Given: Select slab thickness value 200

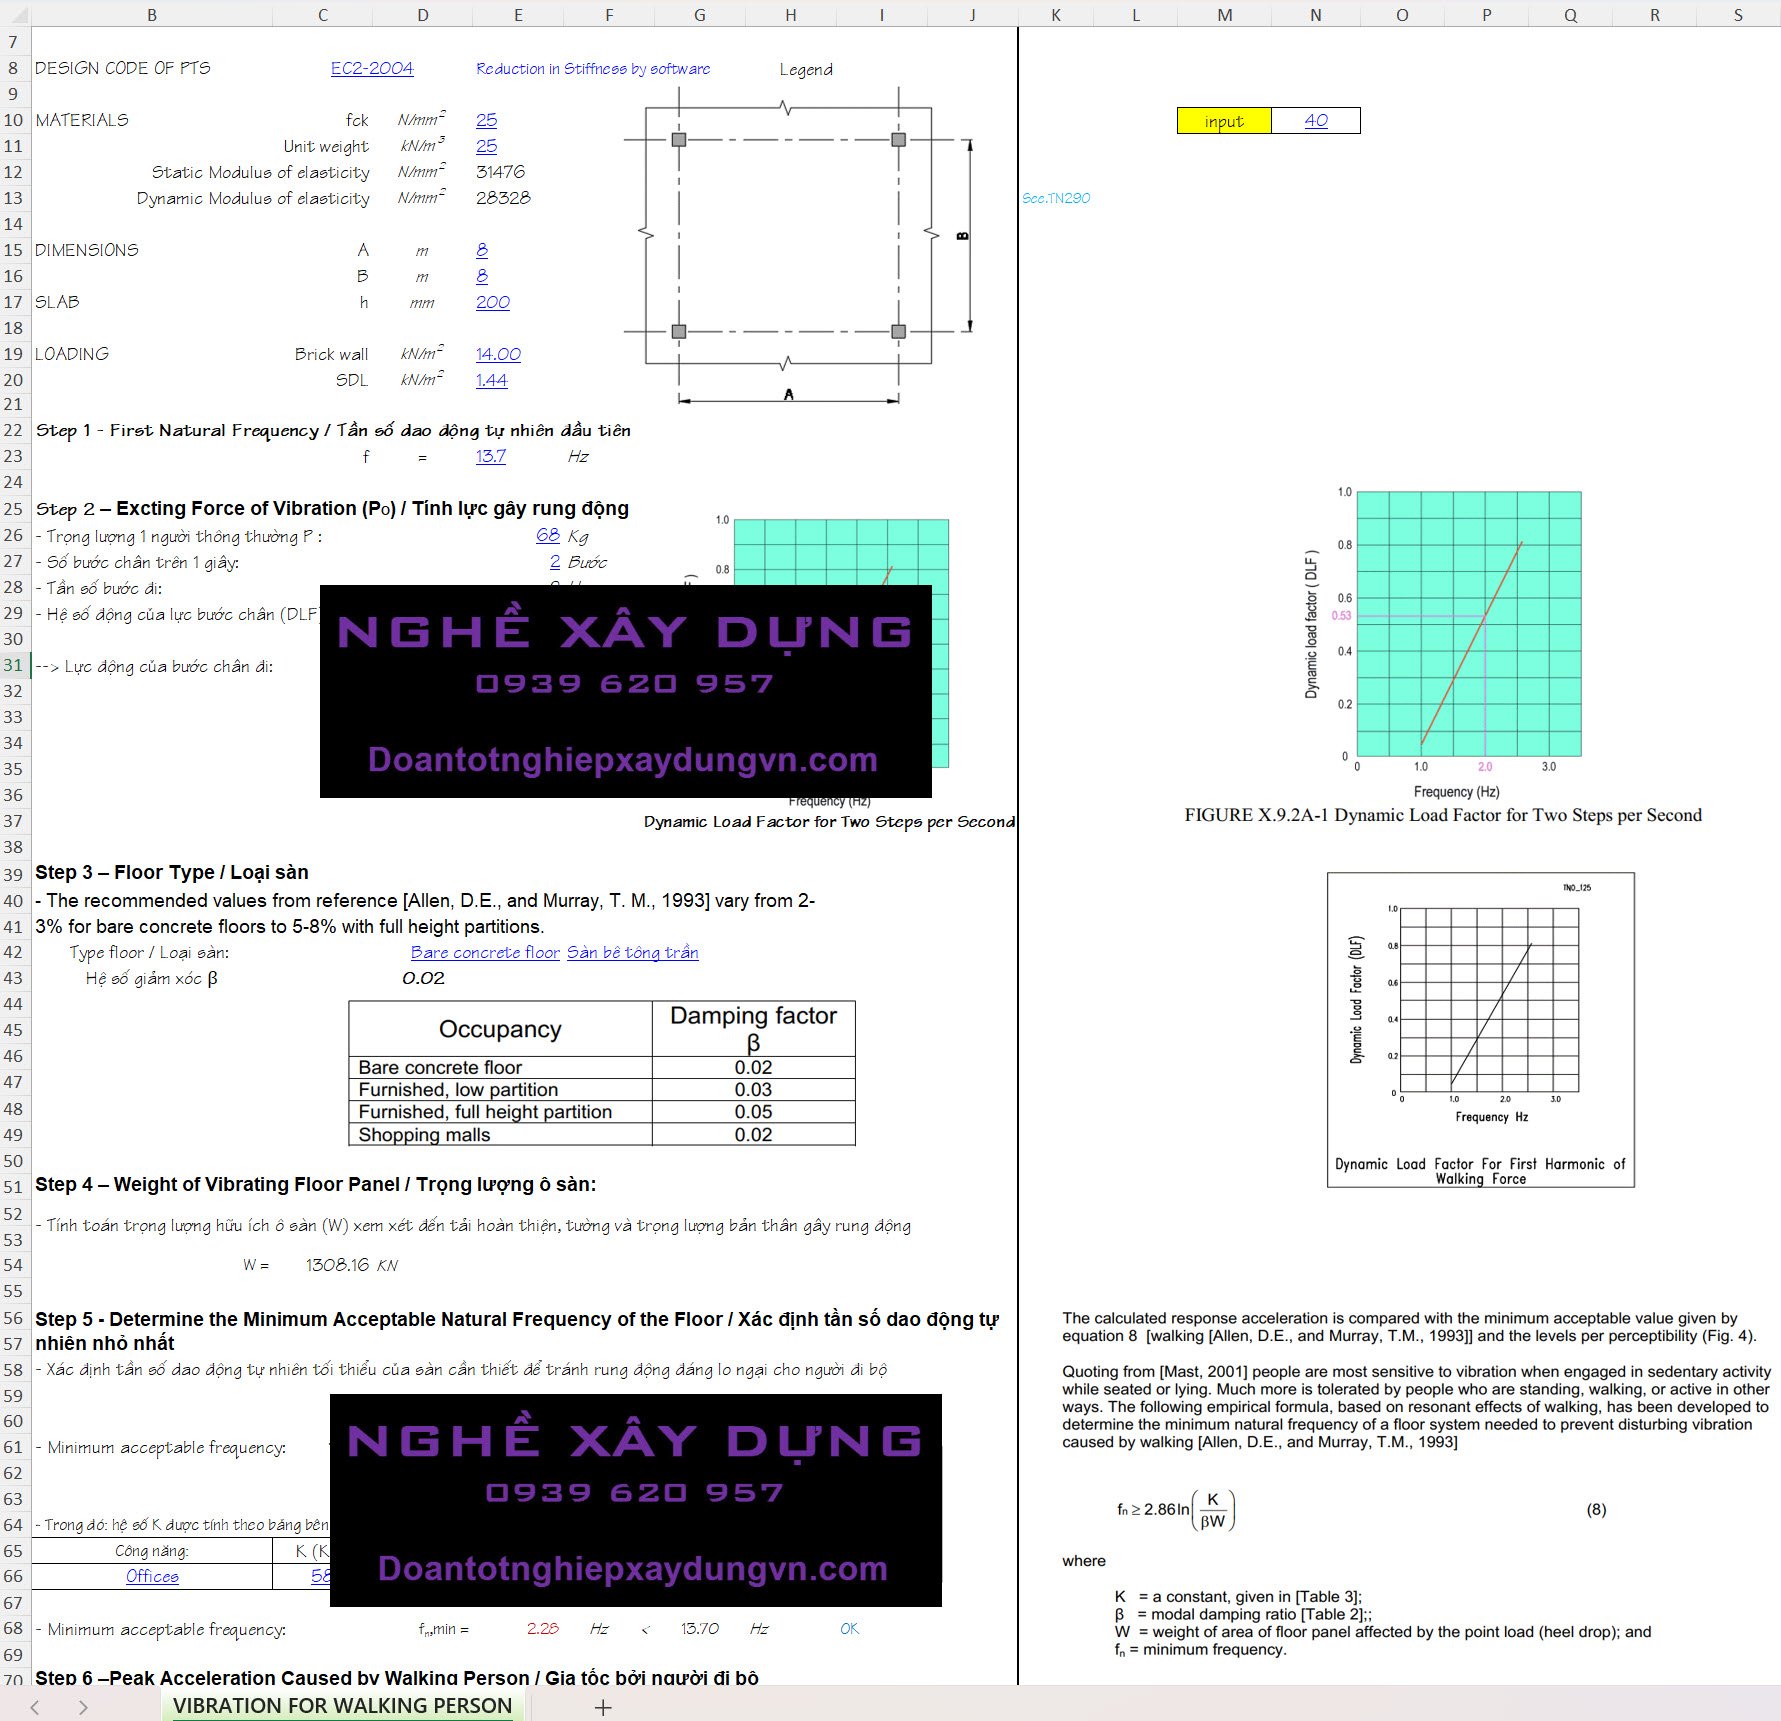Looking at the screenshot, I should pyautogui.click(x=493, y=302).
